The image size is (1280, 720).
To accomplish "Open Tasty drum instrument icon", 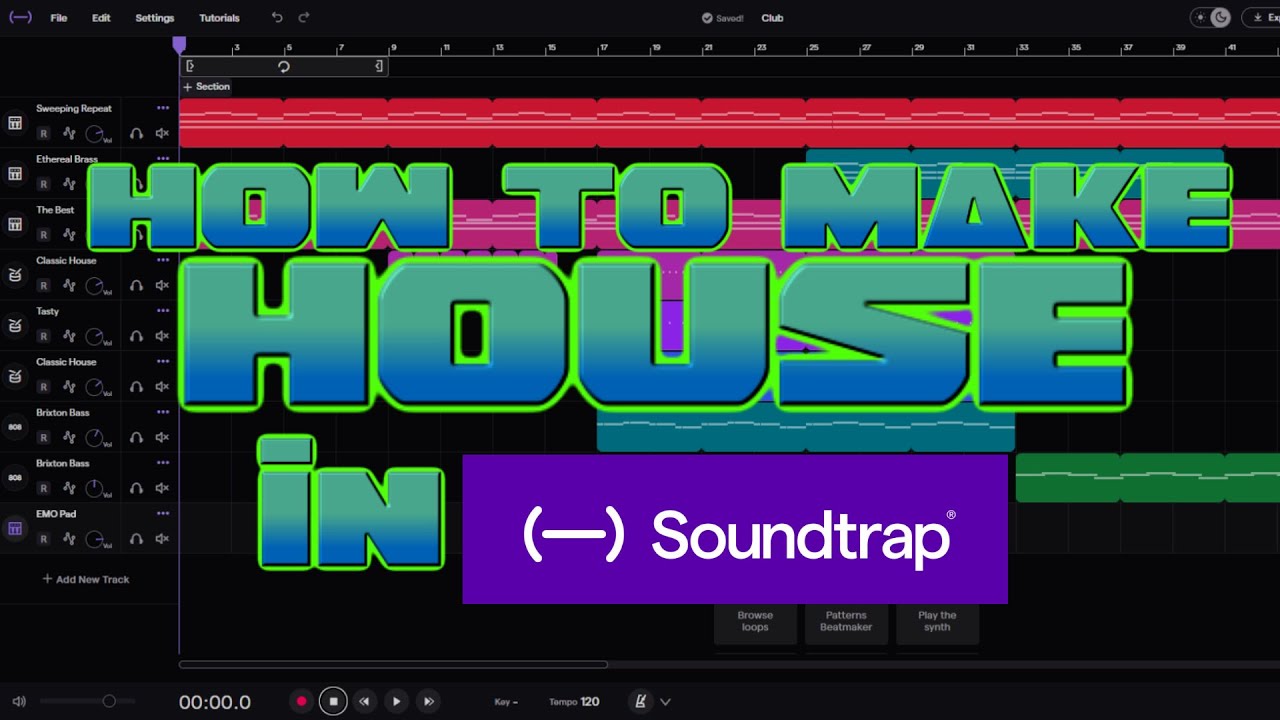I will coord(15,325).
